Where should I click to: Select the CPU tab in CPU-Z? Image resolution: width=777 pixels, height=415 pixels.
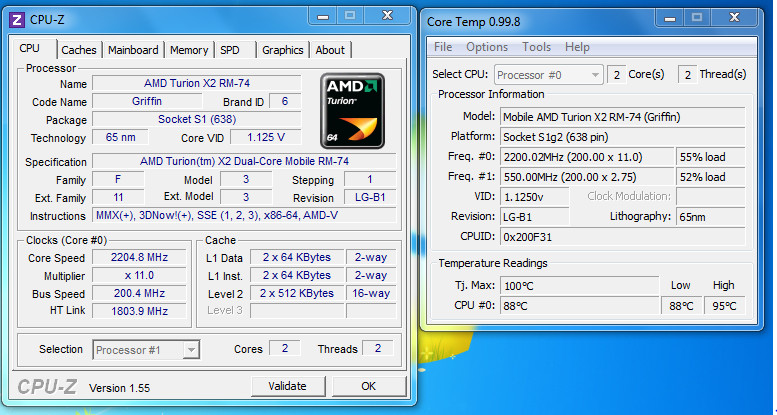[30, 49]
